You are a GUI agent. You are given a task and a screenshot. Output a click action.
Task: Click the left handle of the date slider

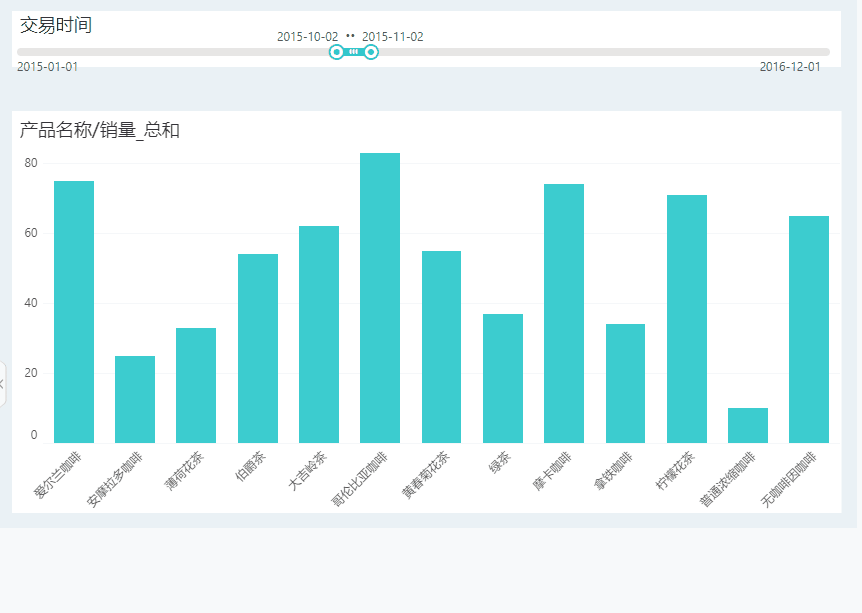[337, 52]
